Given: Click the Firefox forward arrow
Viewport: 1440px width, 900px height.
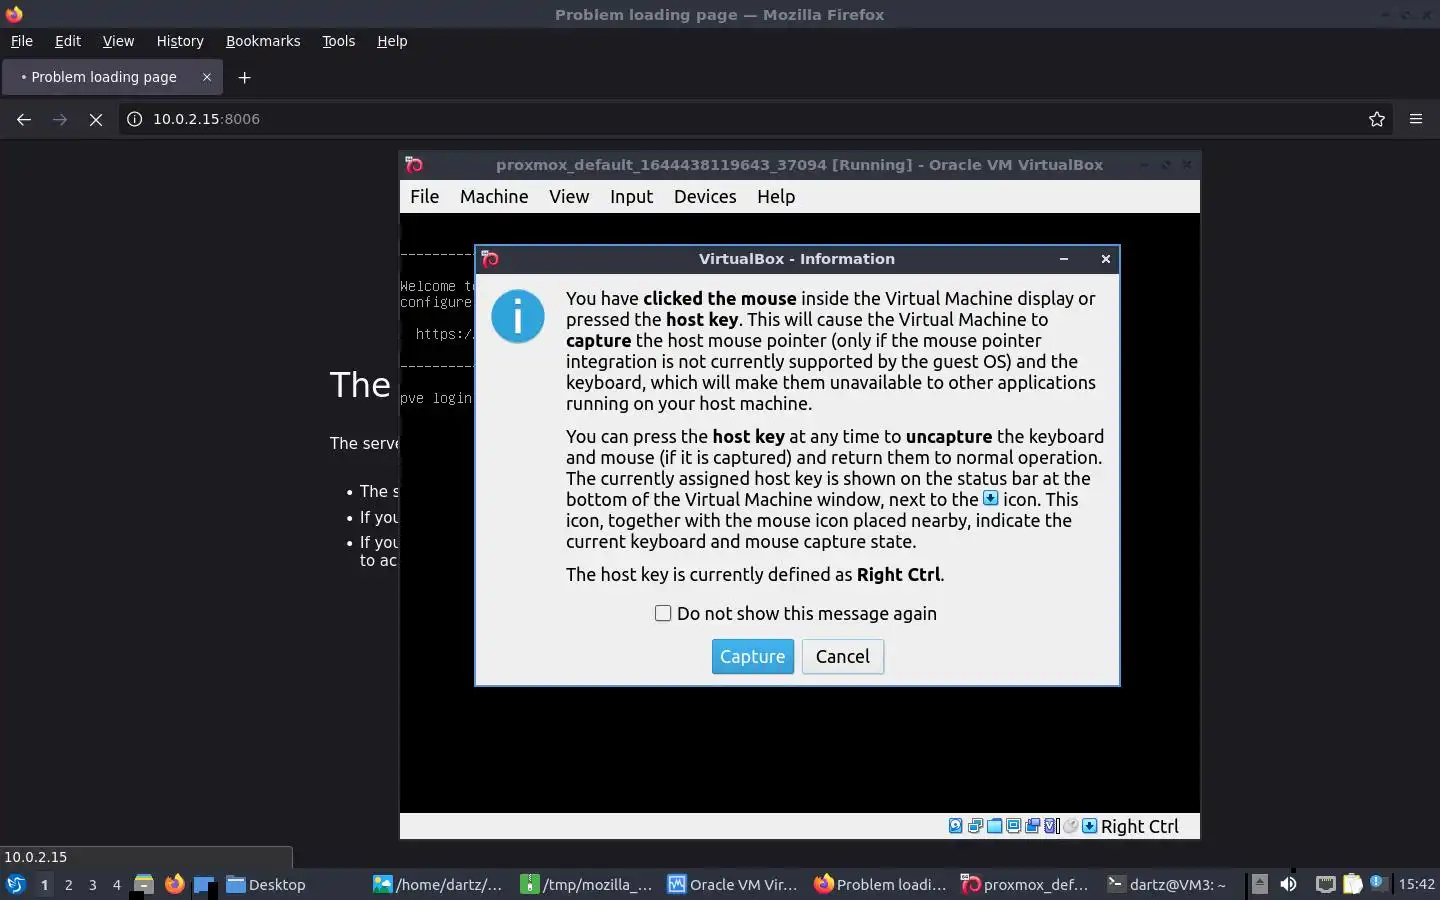Looking at the screenshot, I should (x=60, y=119).
